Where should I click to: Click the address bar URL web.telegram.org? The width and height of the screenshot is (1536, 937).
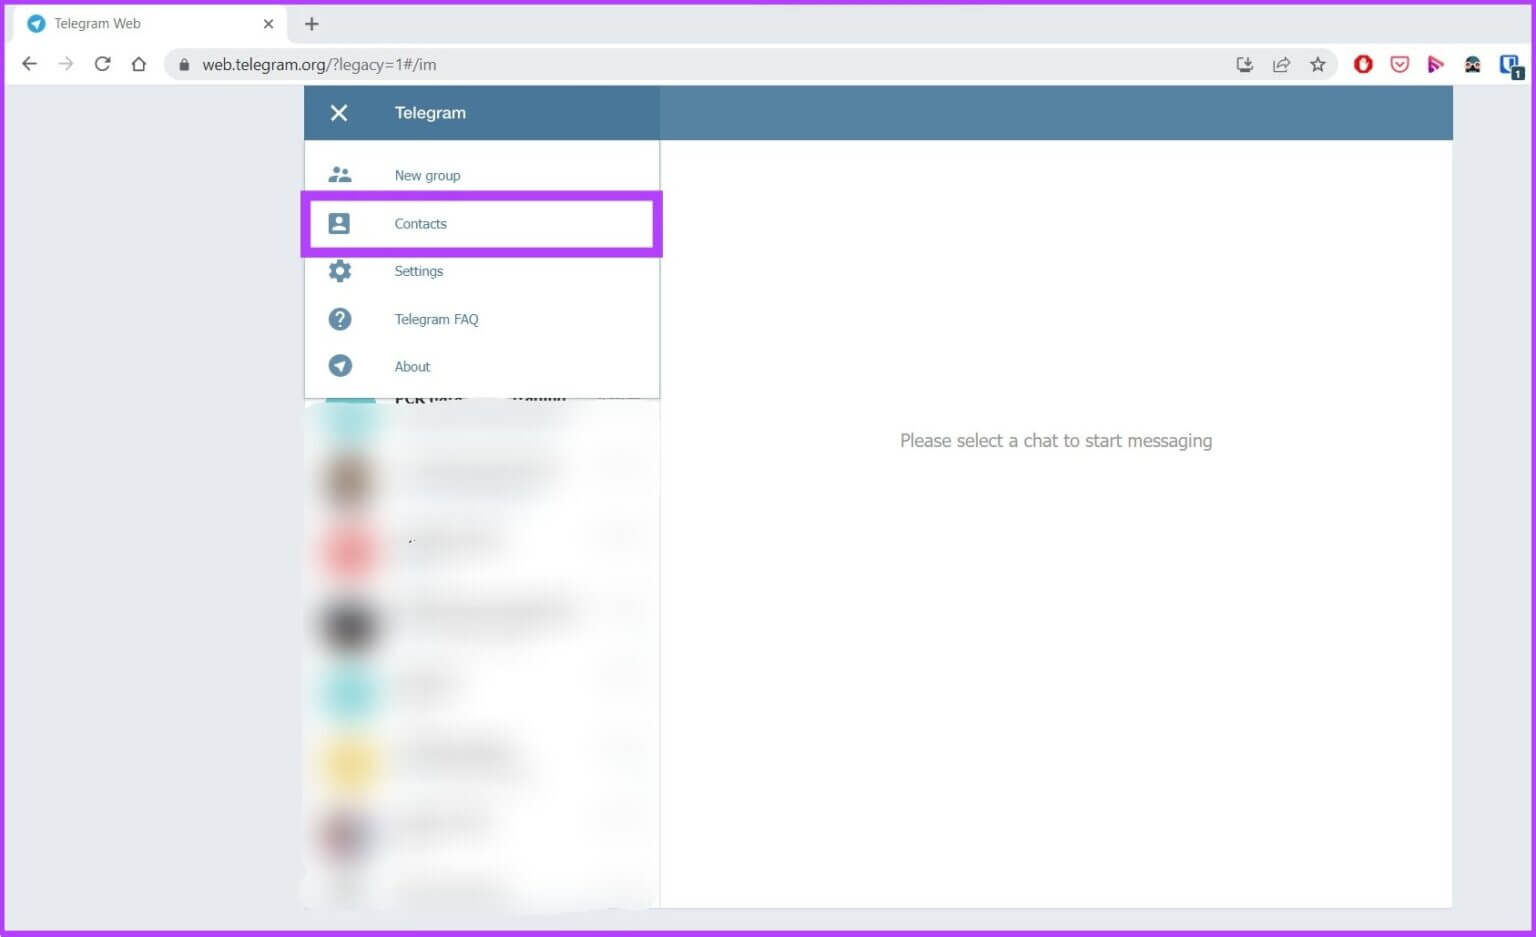319,64
